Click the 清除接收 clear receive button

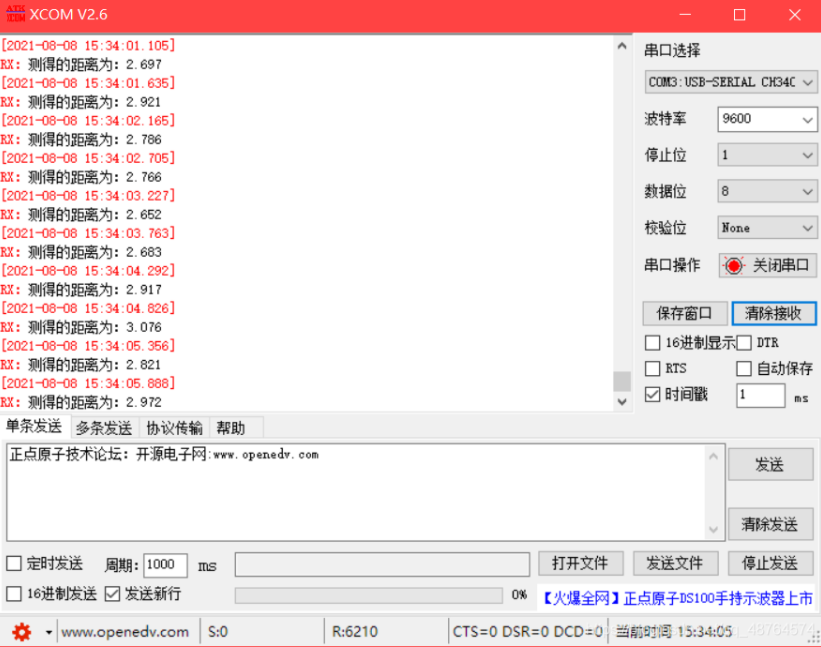[774, 314]
